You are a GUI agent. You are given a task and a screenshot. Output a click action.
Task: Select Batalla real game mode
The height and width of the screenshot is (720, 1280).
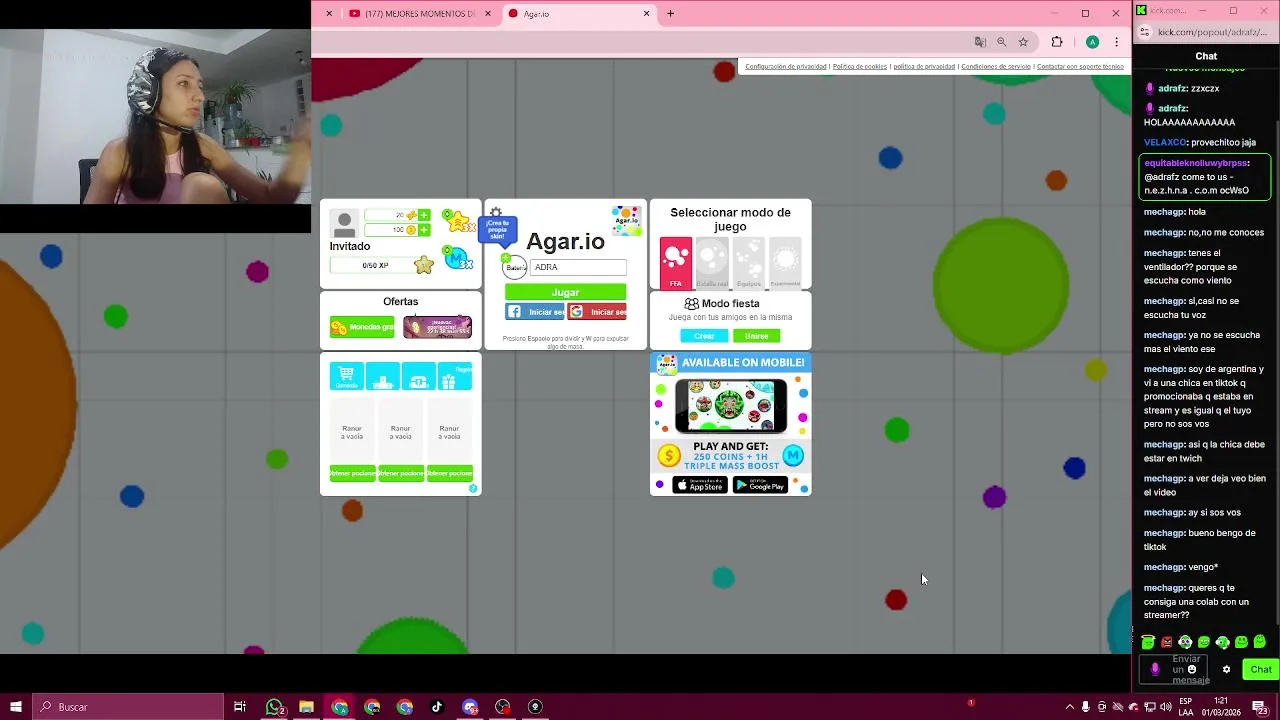point(712,263)
